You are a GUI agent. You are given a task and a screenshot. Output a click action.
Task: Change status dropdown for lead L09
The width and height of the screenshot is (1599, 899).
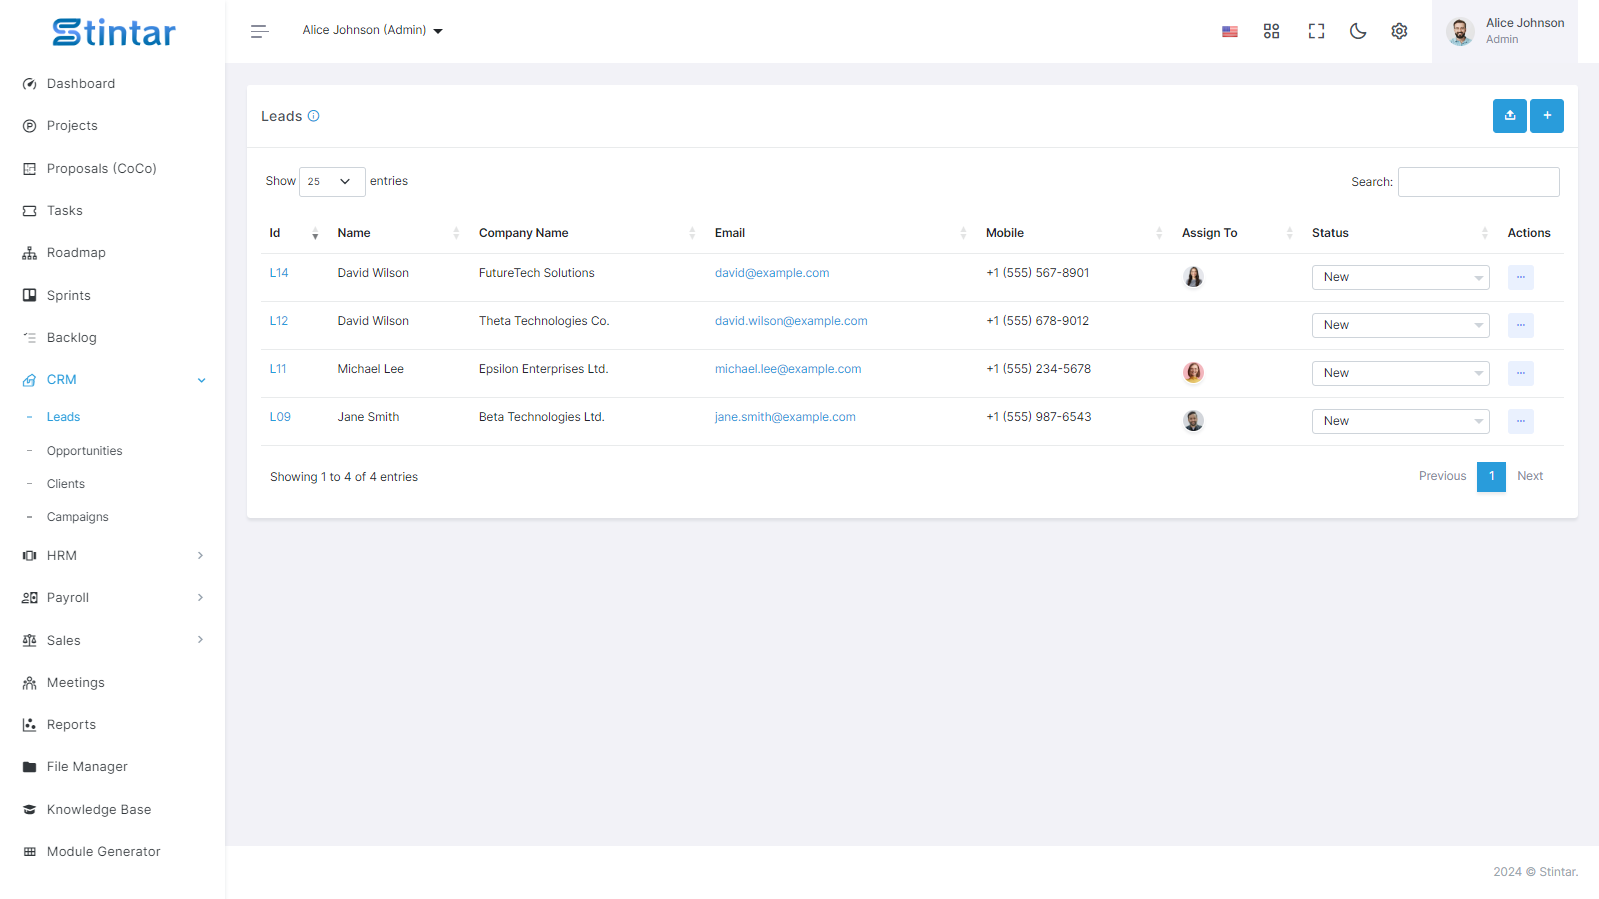click(x=1401, y=421)
